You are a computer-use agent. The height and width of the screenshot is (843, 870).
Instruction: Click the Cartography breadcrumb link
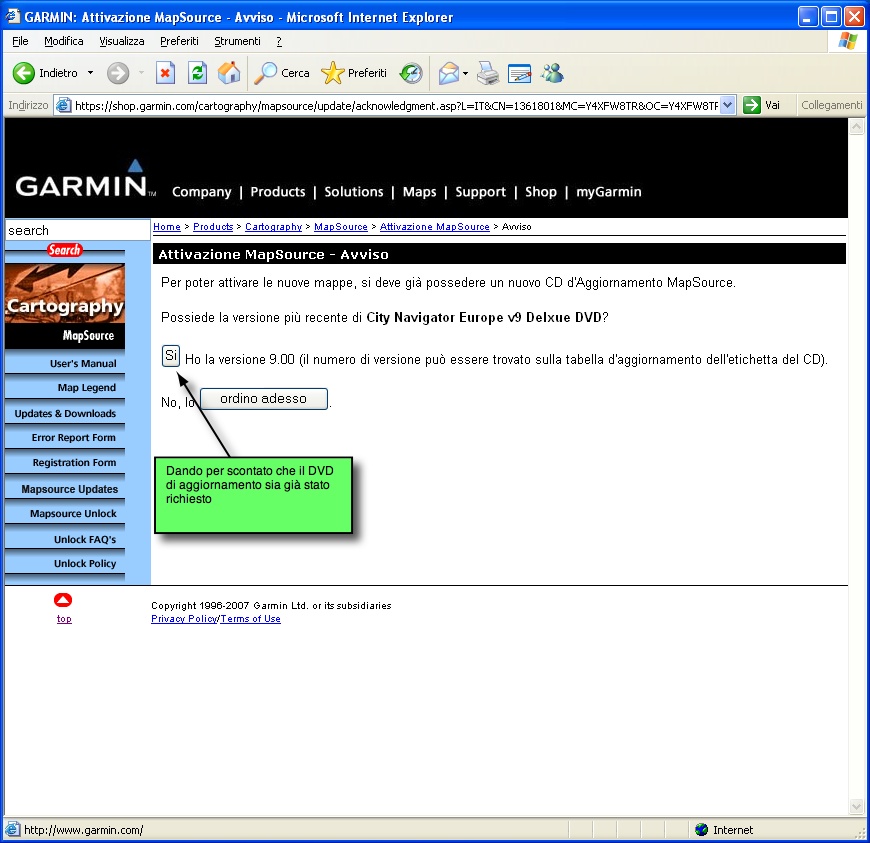tap(273, 227)
